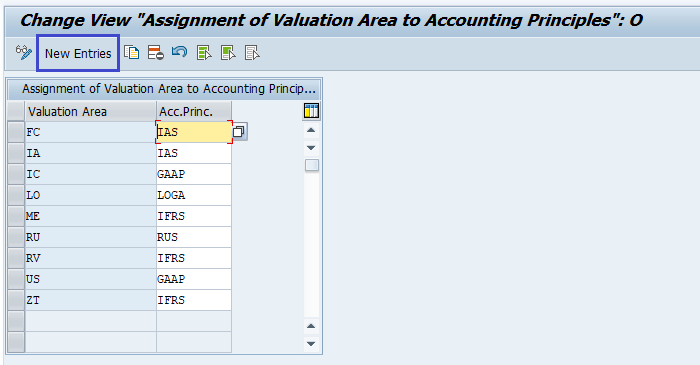Click the bottom-most scroll-down arrow of table

pyautogui.click(x=311, y=344)
